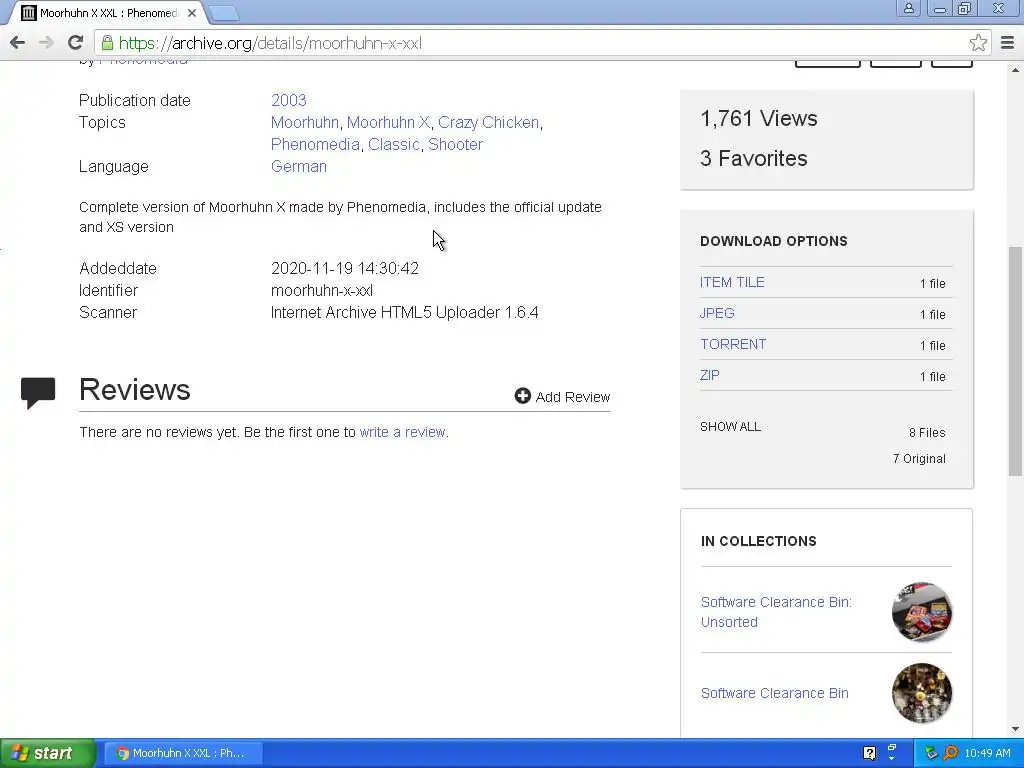Viewport: 1024px width, 768px height.
Task: Open the 2003 publication date link
Action: coord(288,100)
